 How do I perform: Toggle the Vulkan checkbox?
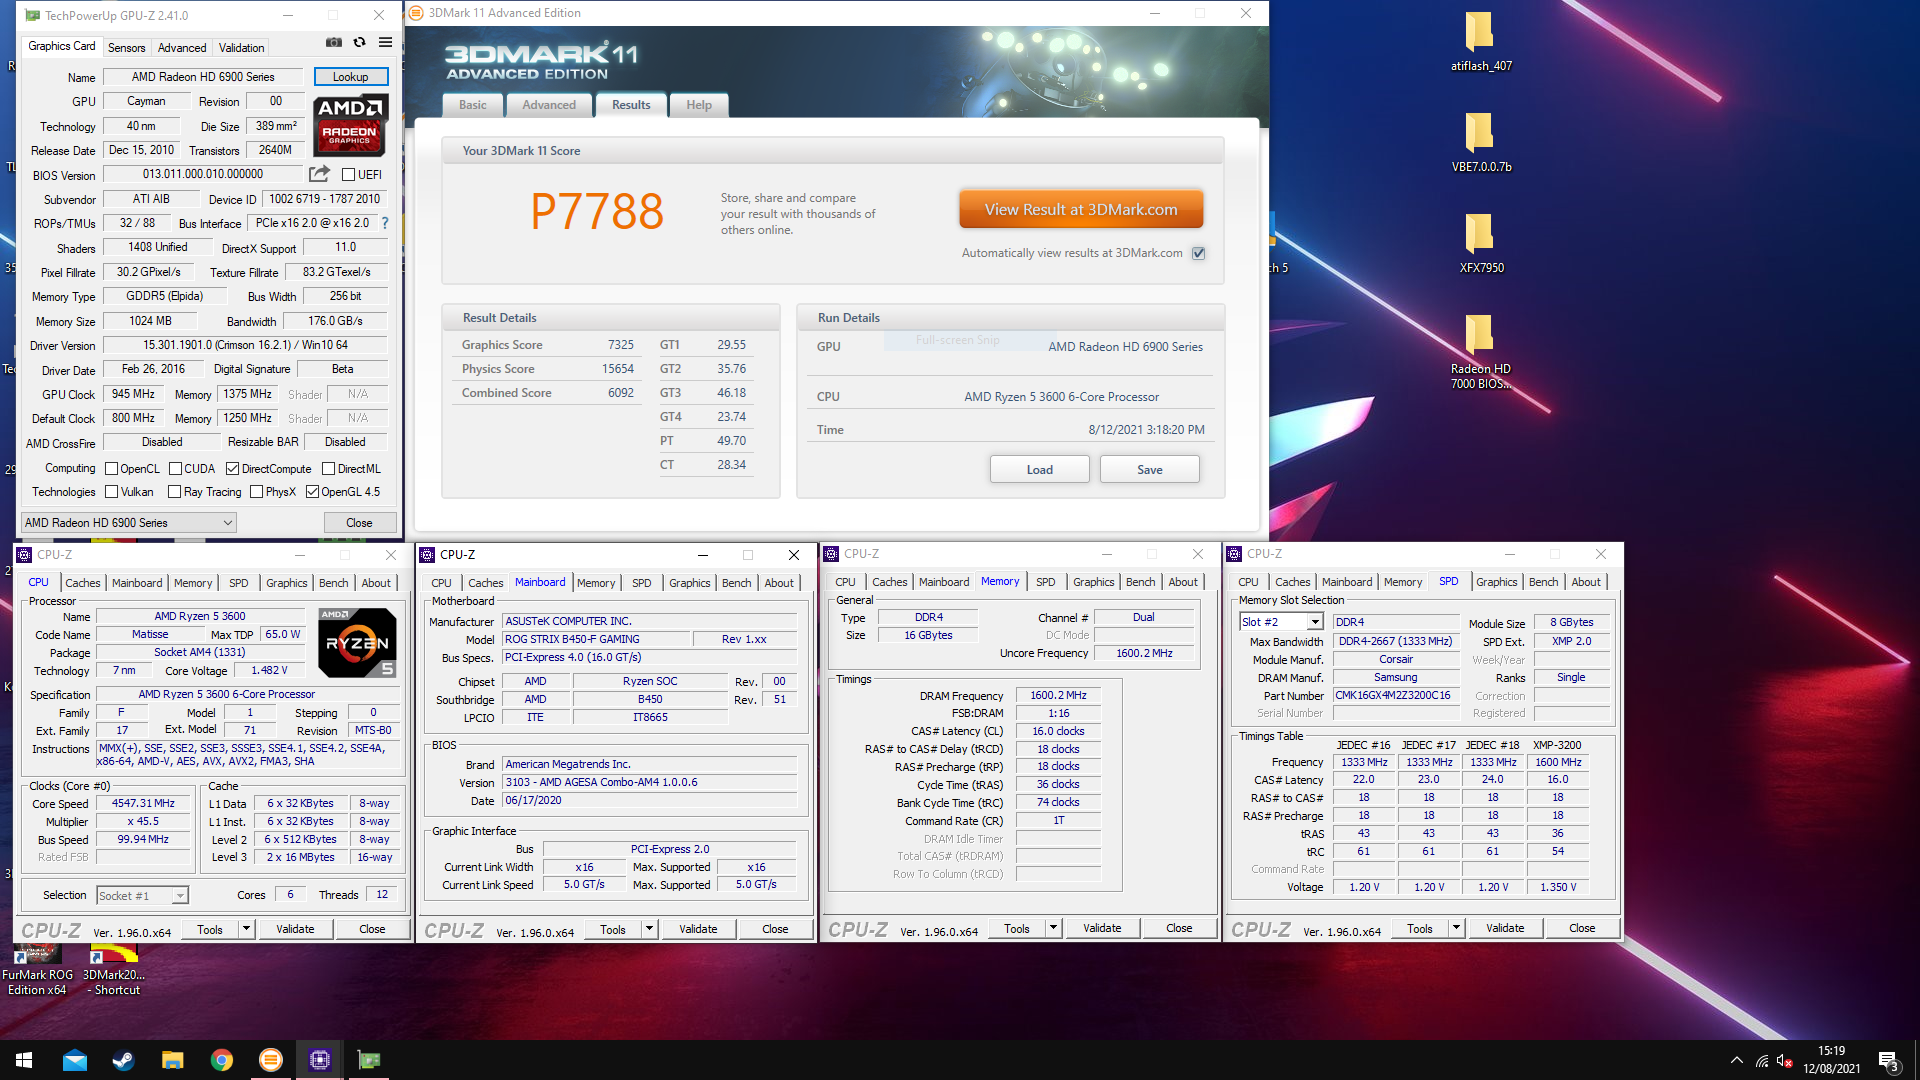click(112, 492)
